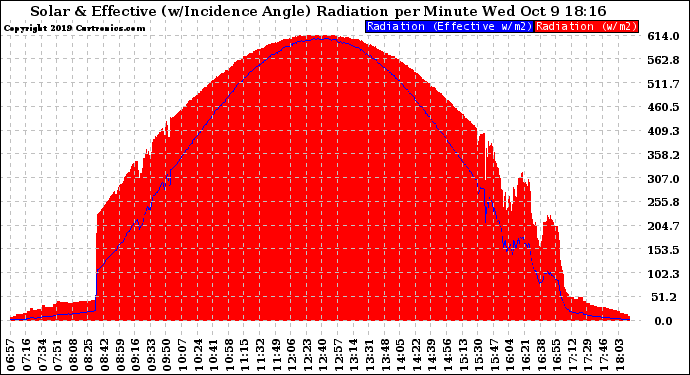Click the chart title text

click(x=318, y=11)
